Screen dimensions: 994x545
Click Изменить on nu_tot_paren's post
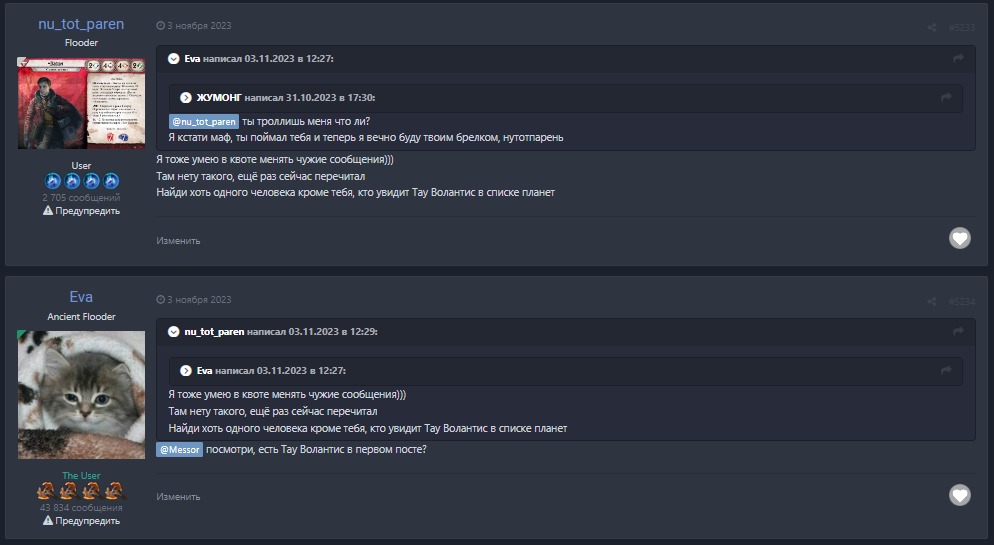coord(178,241)
